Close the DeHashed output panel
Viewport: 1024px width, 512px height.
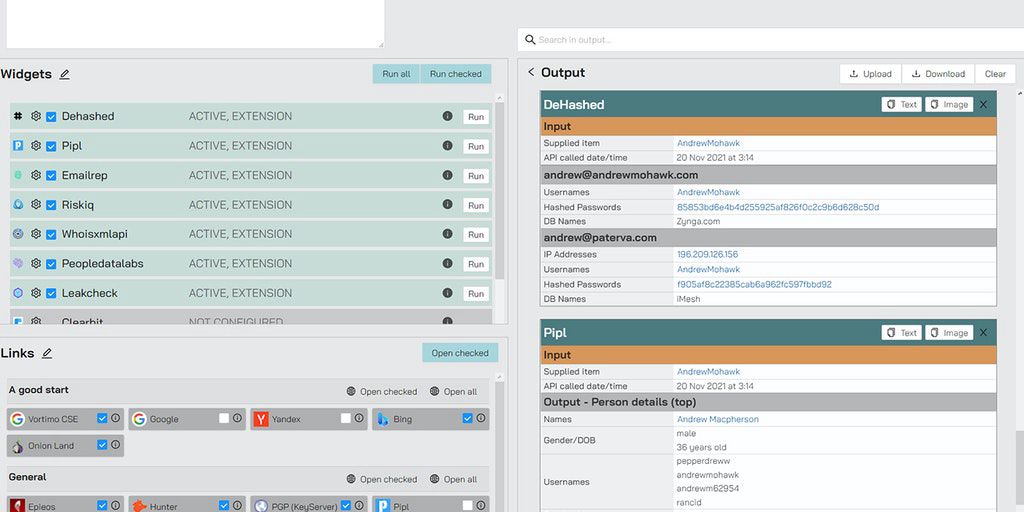(x=983, y=105)
